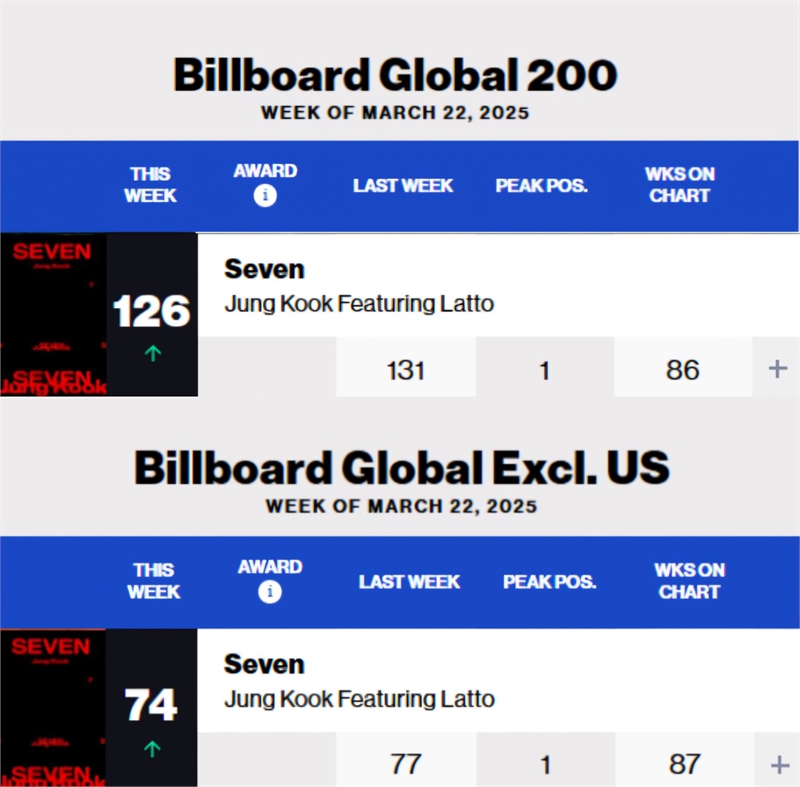Click weeks on chart value 87
Viewport: 800px width, 787px height.
coord(684,765)
